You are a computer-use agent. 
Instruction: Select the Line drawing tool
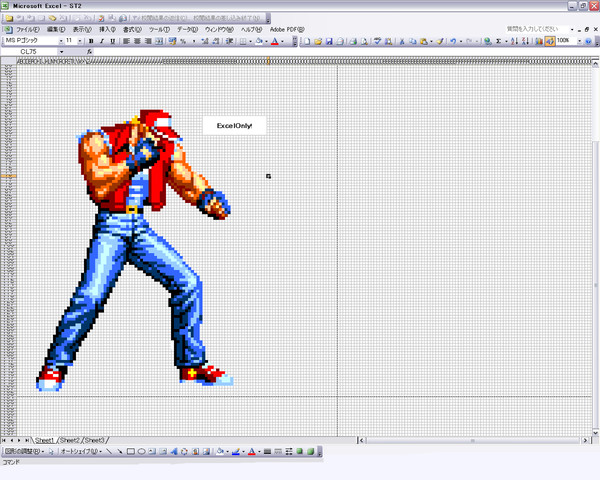pyautogui.click(x=109, y=452)
